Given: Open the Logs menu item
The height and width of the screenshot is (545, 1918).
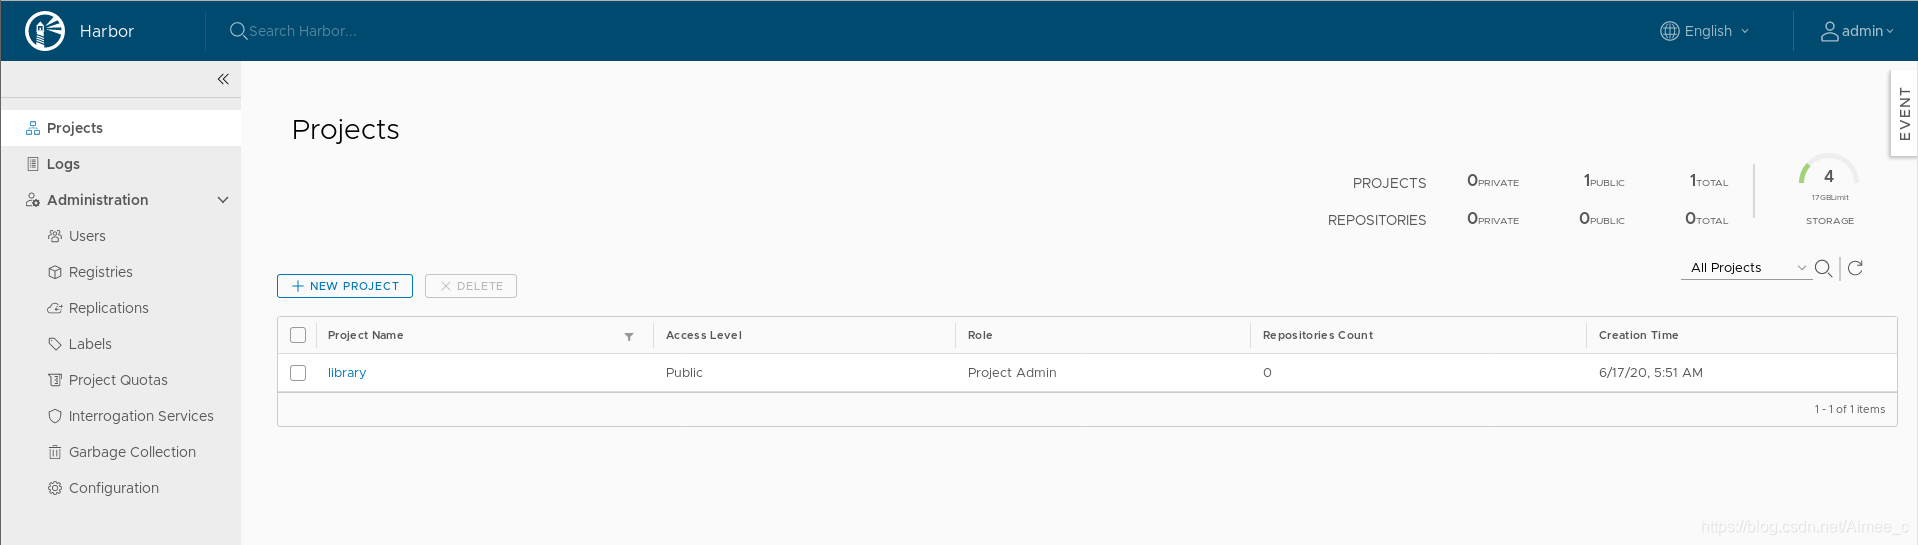Looking at the screenshot, I should 121,164.
